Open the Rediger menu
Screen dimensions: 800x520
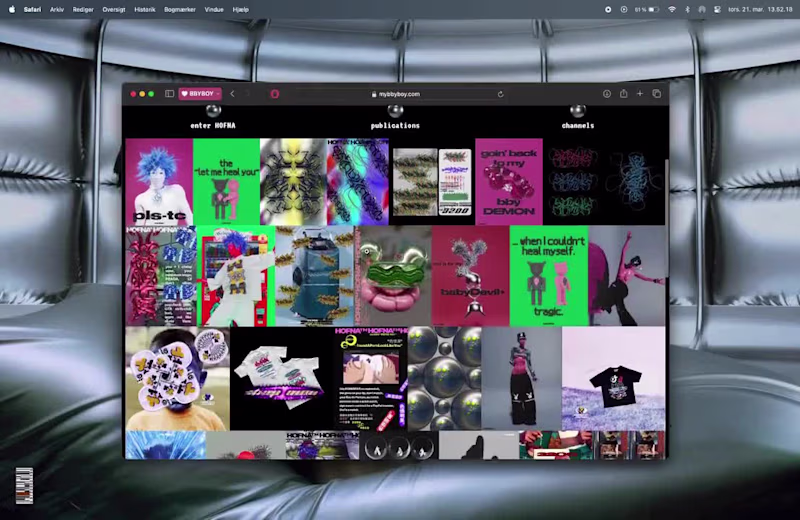83,9
